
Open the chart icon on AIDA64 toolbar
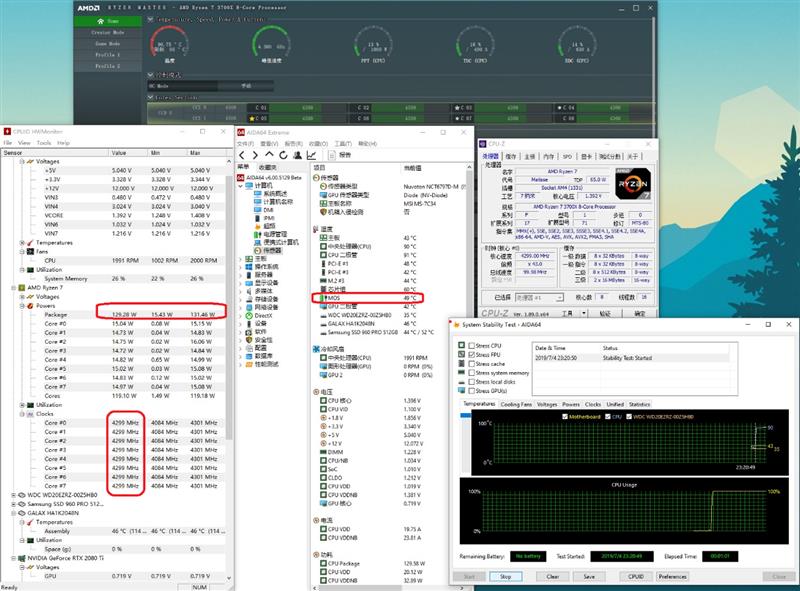tap(310, 155)
